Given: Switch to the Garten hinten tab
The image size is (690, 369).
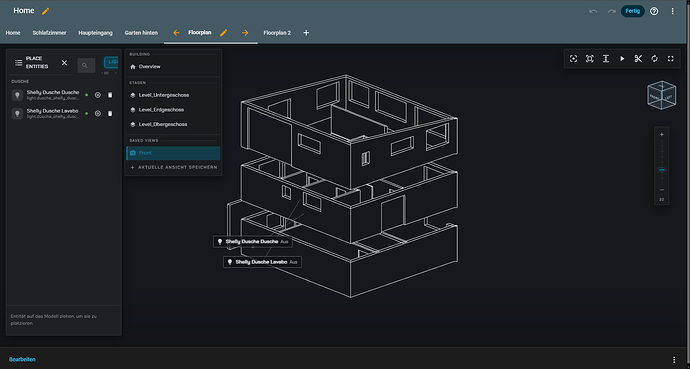Looking at the screenshot, I should click(x=141, y=33).
